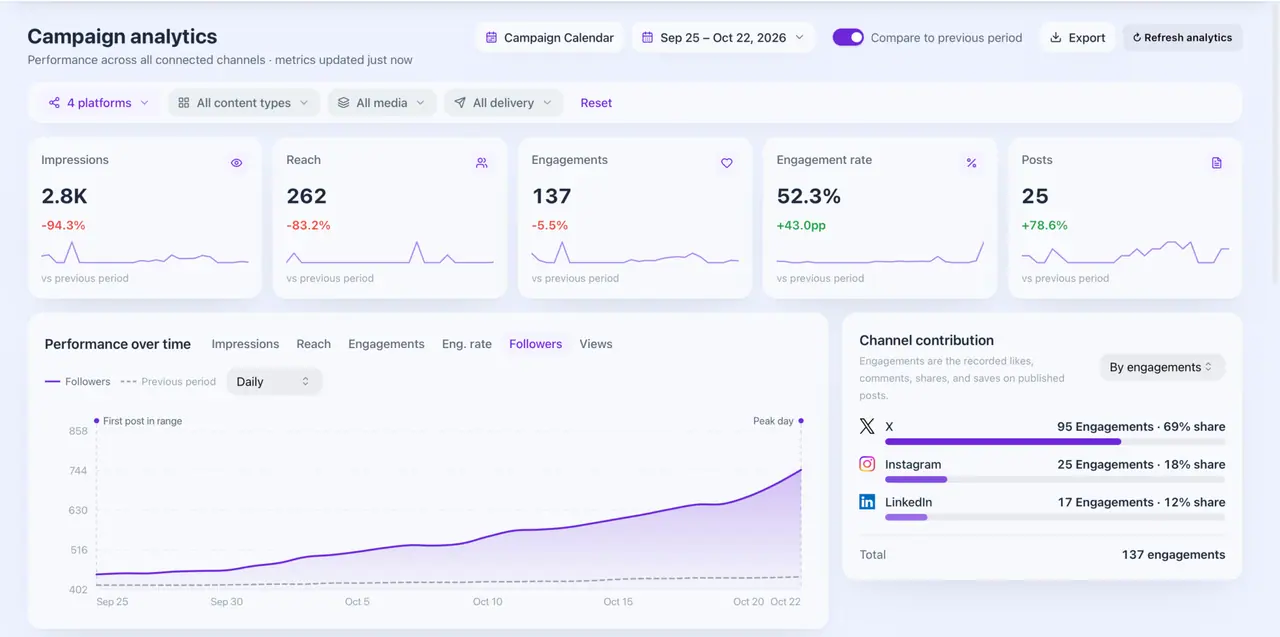Click the LinkedIn share progress bar
The width and height of the screenshot is (1280, 637).
[x=1055, y=517]
